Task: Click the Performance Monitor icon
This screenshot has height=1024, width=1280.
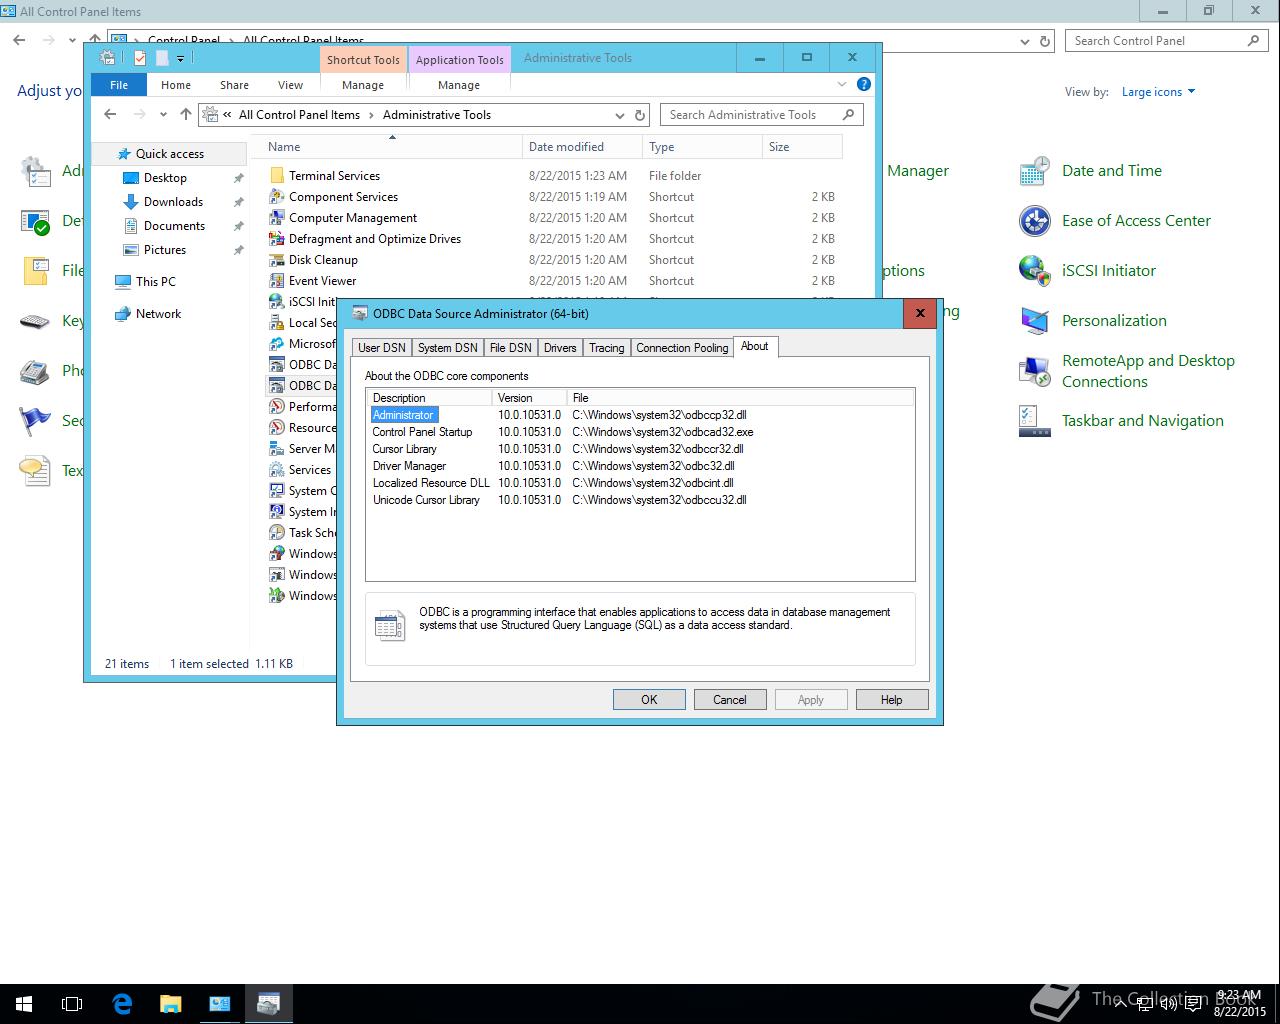Action: coord(277,407)
